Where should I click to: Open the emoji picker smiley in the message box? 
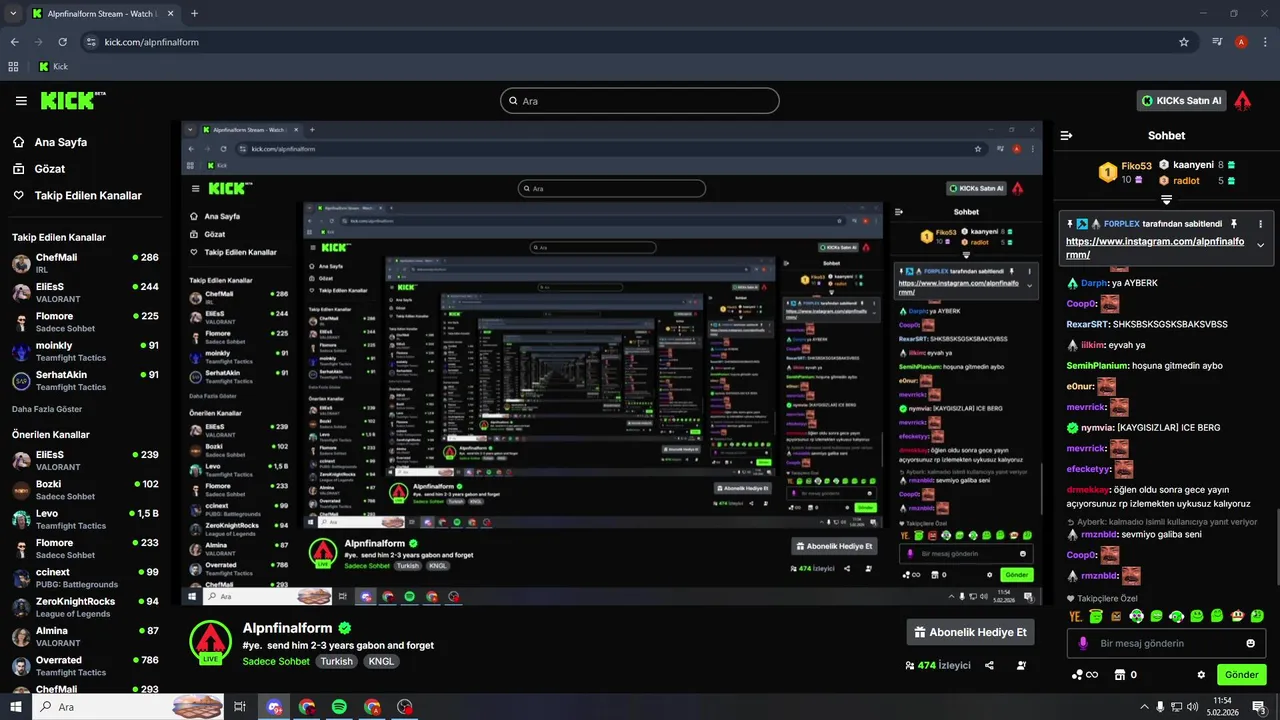click(x=1250, y=643)
